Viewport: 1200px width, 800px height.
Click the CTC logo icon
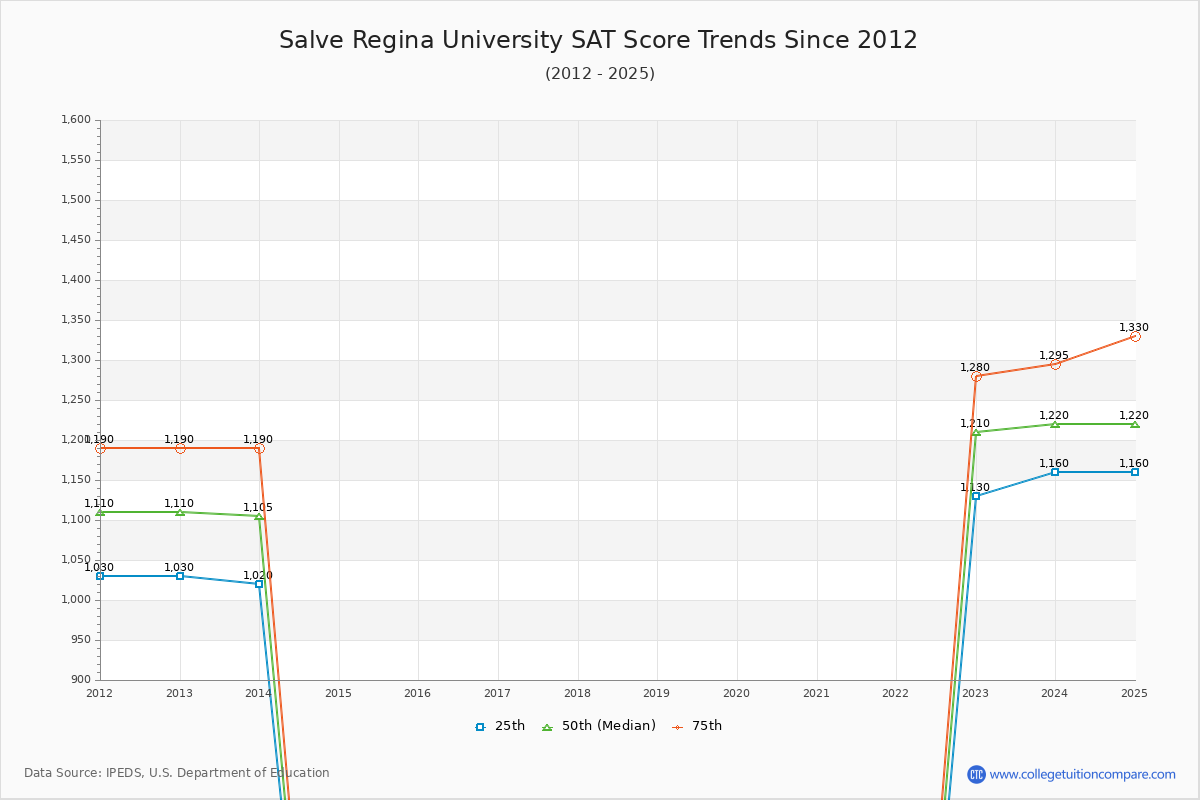(x=976, y=774)
